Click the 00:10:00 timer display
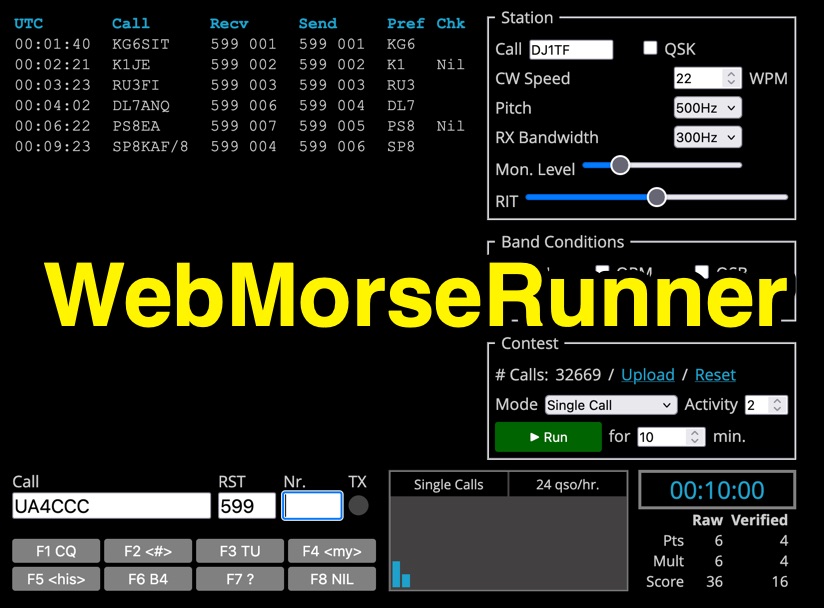The image size is (824, 608). 717,490
